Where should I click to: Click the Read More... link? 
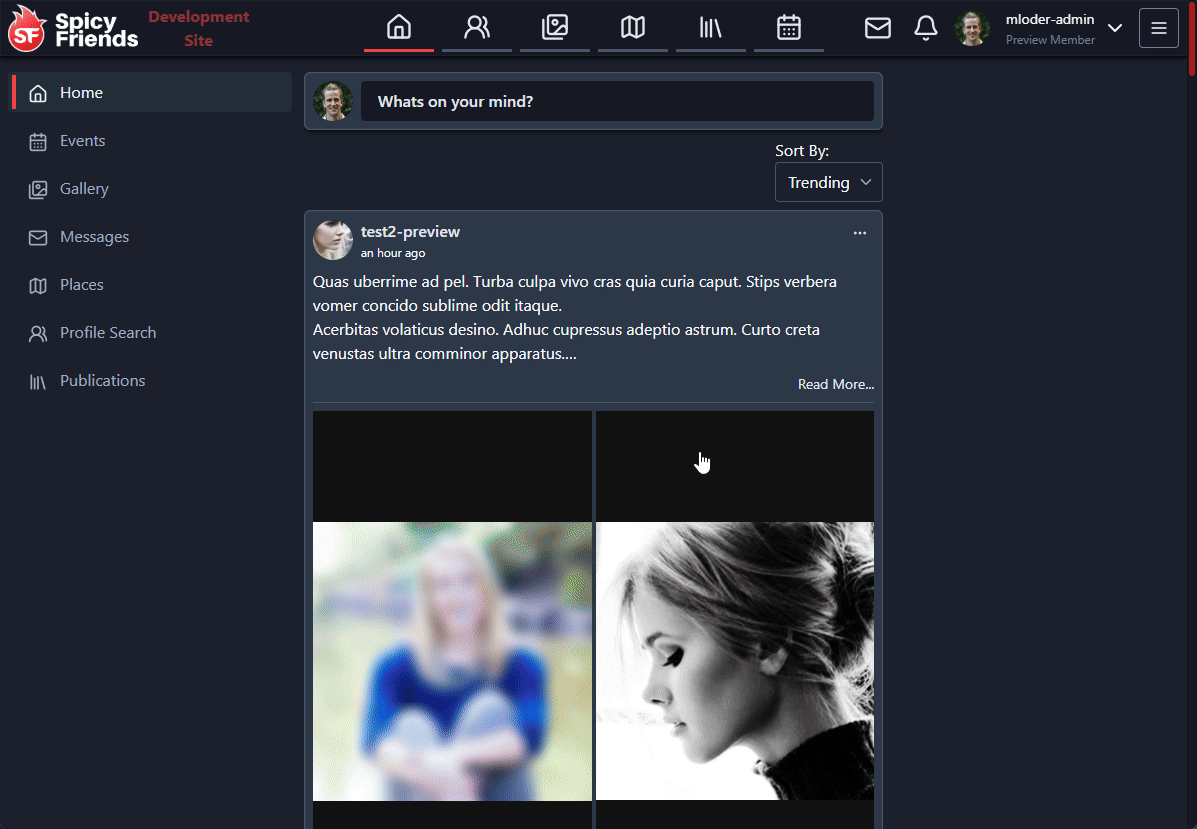coord(835,384)
